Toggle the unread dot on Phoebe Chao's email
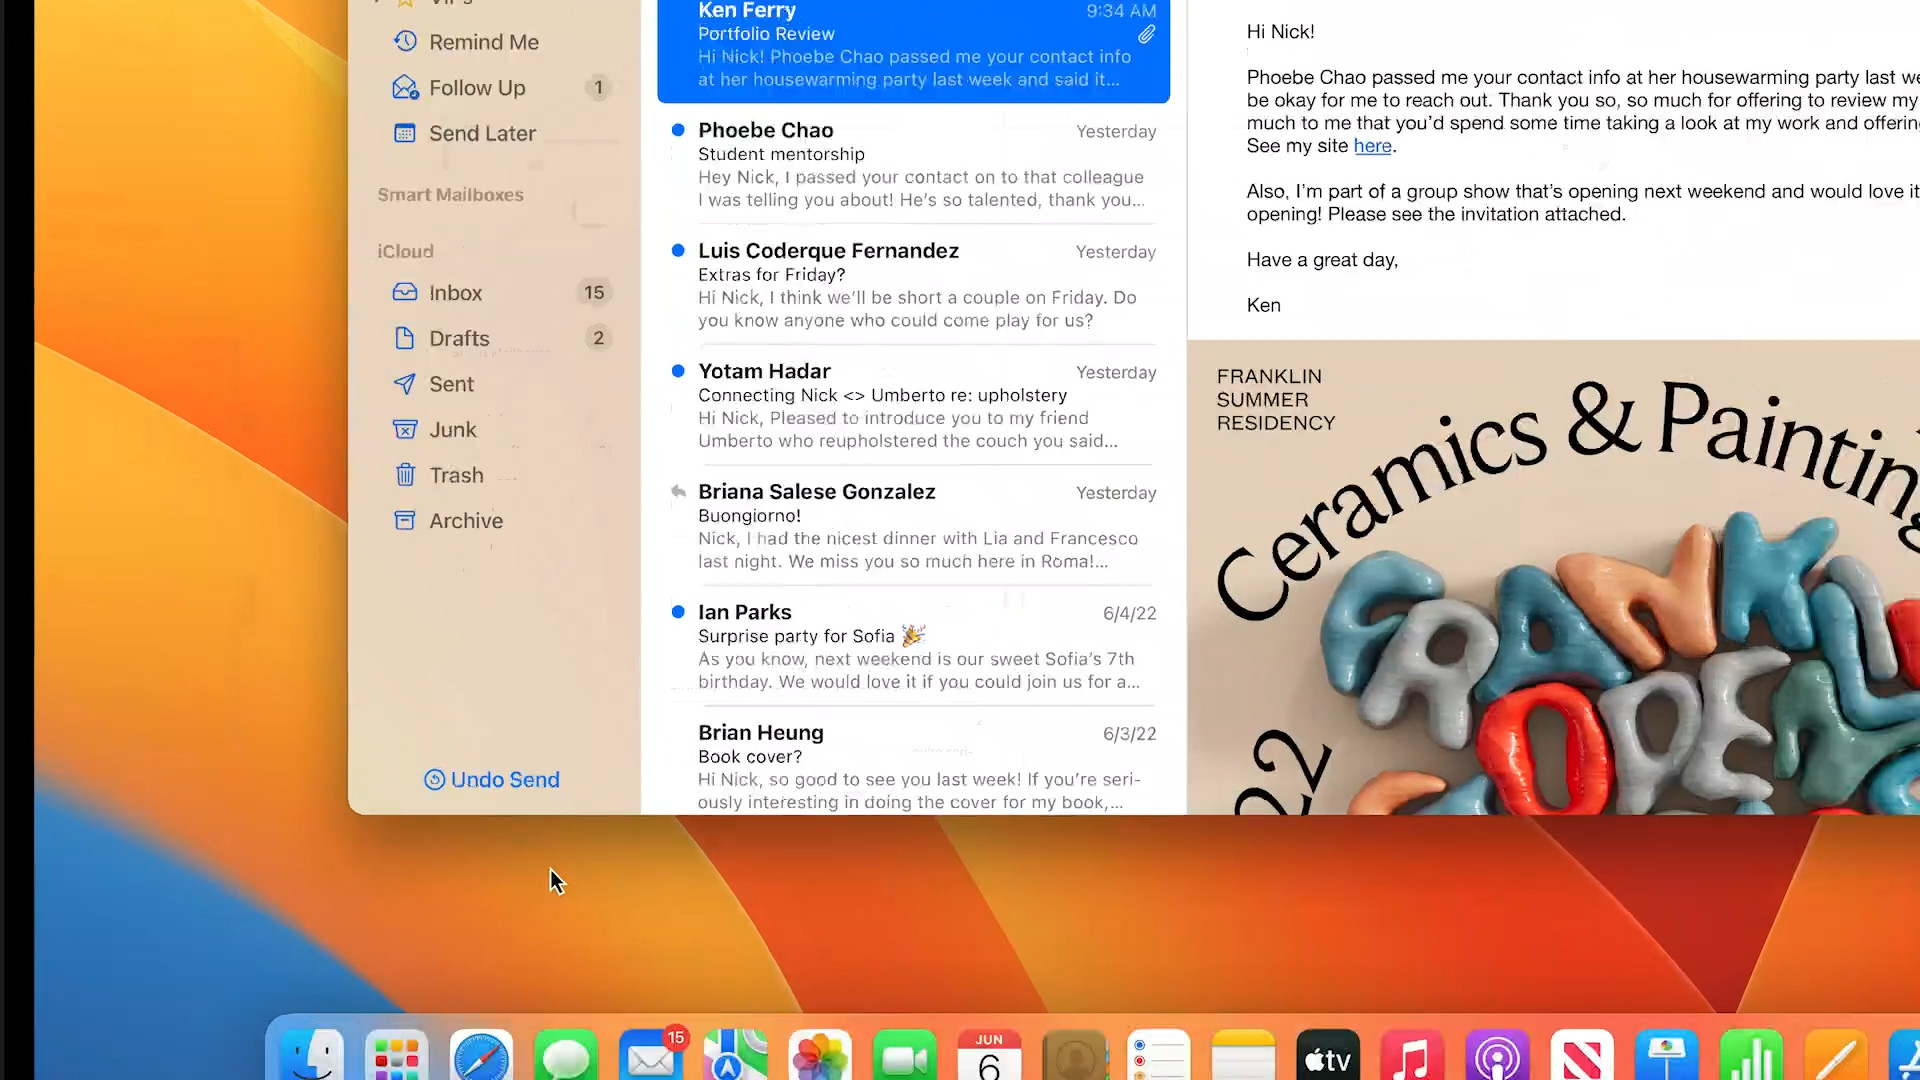 [678, 129]
